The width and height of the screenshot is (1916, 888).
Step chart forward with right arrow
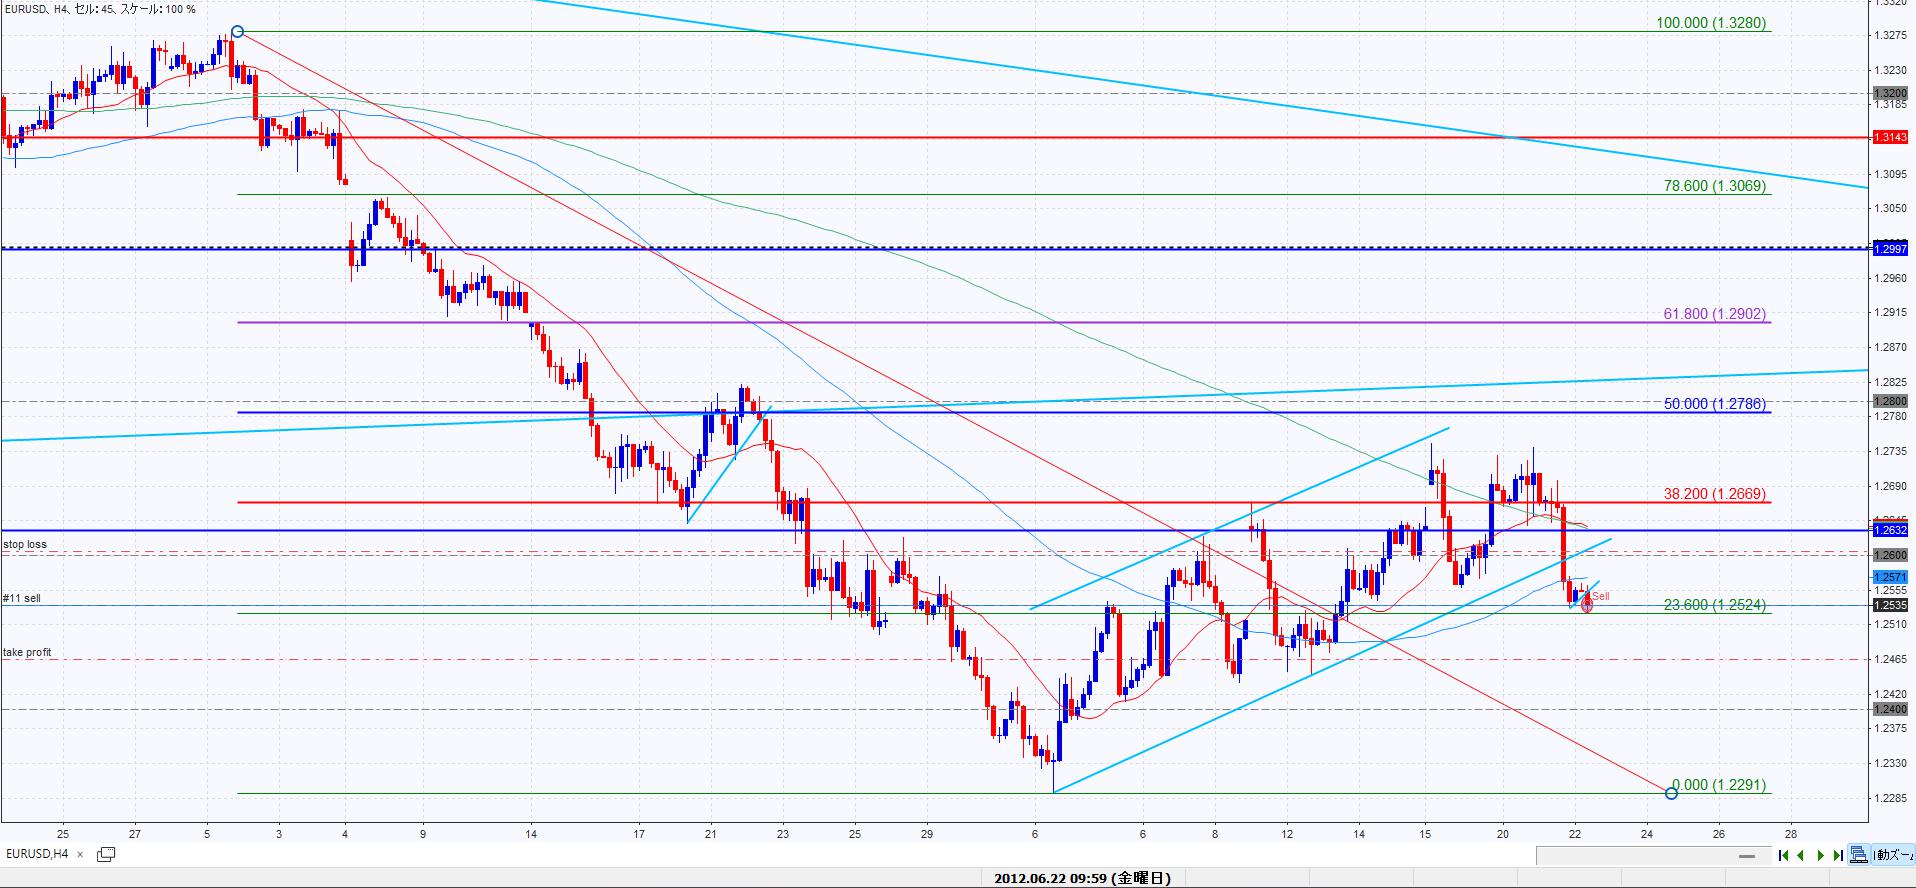click(1821, 855)
